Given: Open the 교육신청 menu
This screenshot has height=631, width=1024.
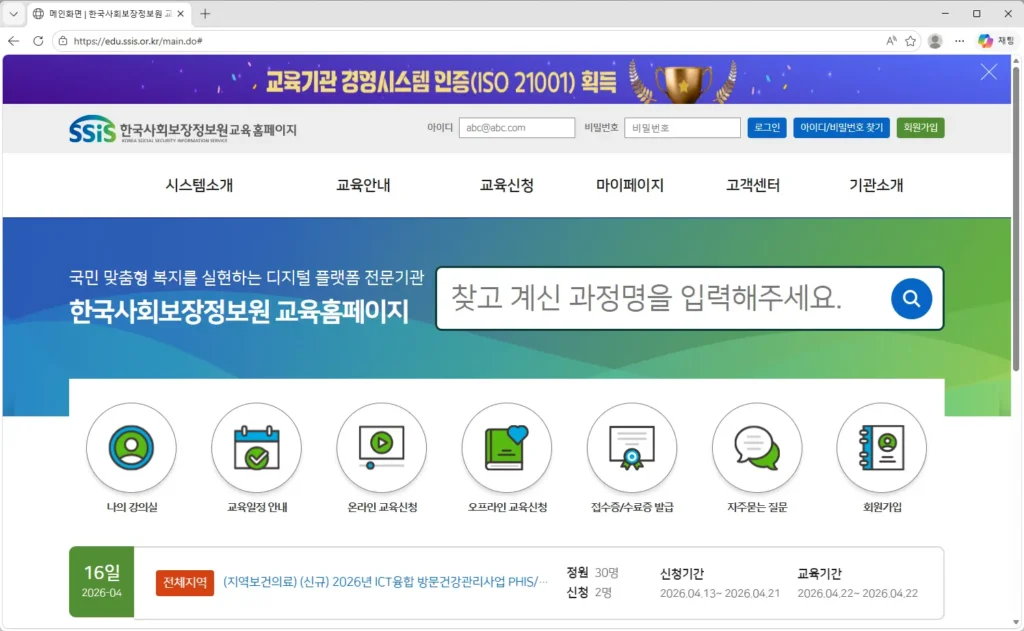Looking at the screenshot, I should (x=507, y=185).
